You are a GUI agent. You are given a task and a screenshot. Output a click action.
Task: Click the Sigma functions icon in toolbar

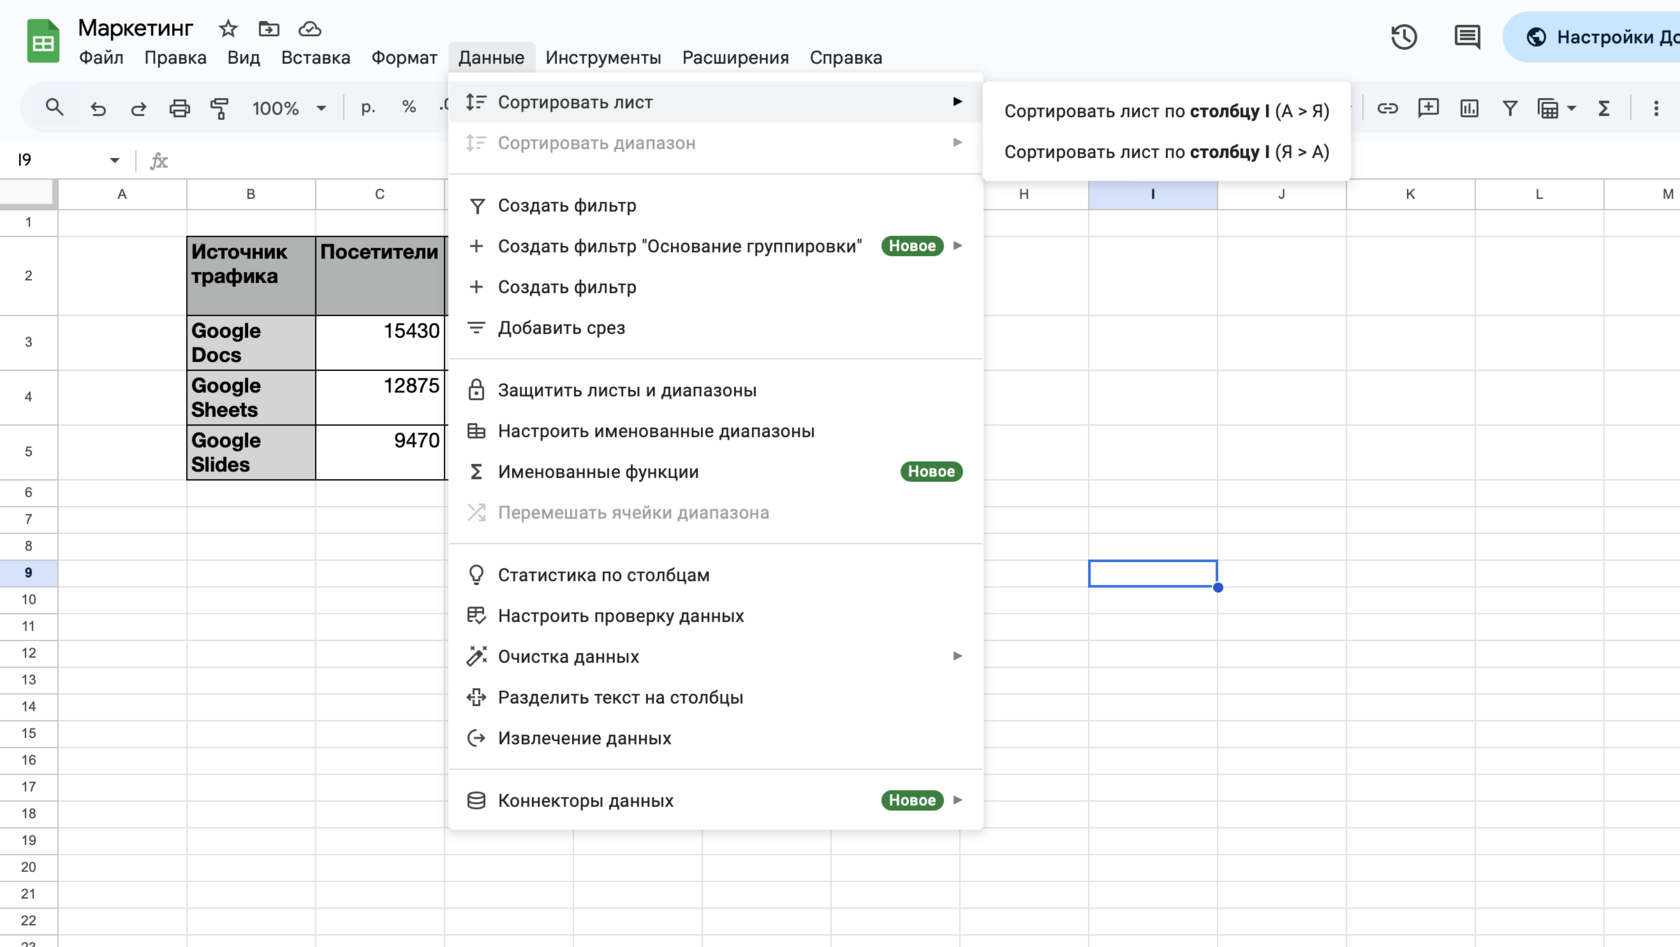[1604, 108]
